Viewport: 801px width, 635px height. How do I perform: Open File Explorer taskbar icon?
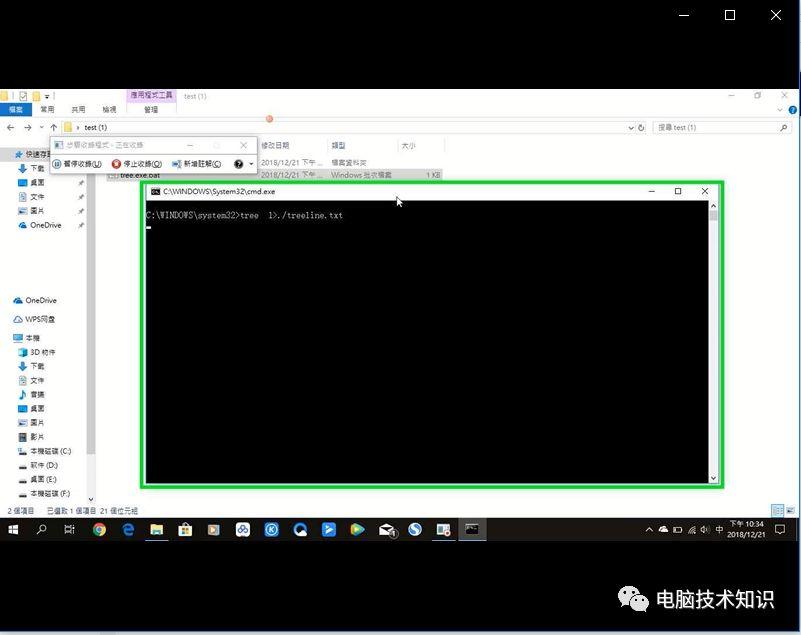coord(156,530)
